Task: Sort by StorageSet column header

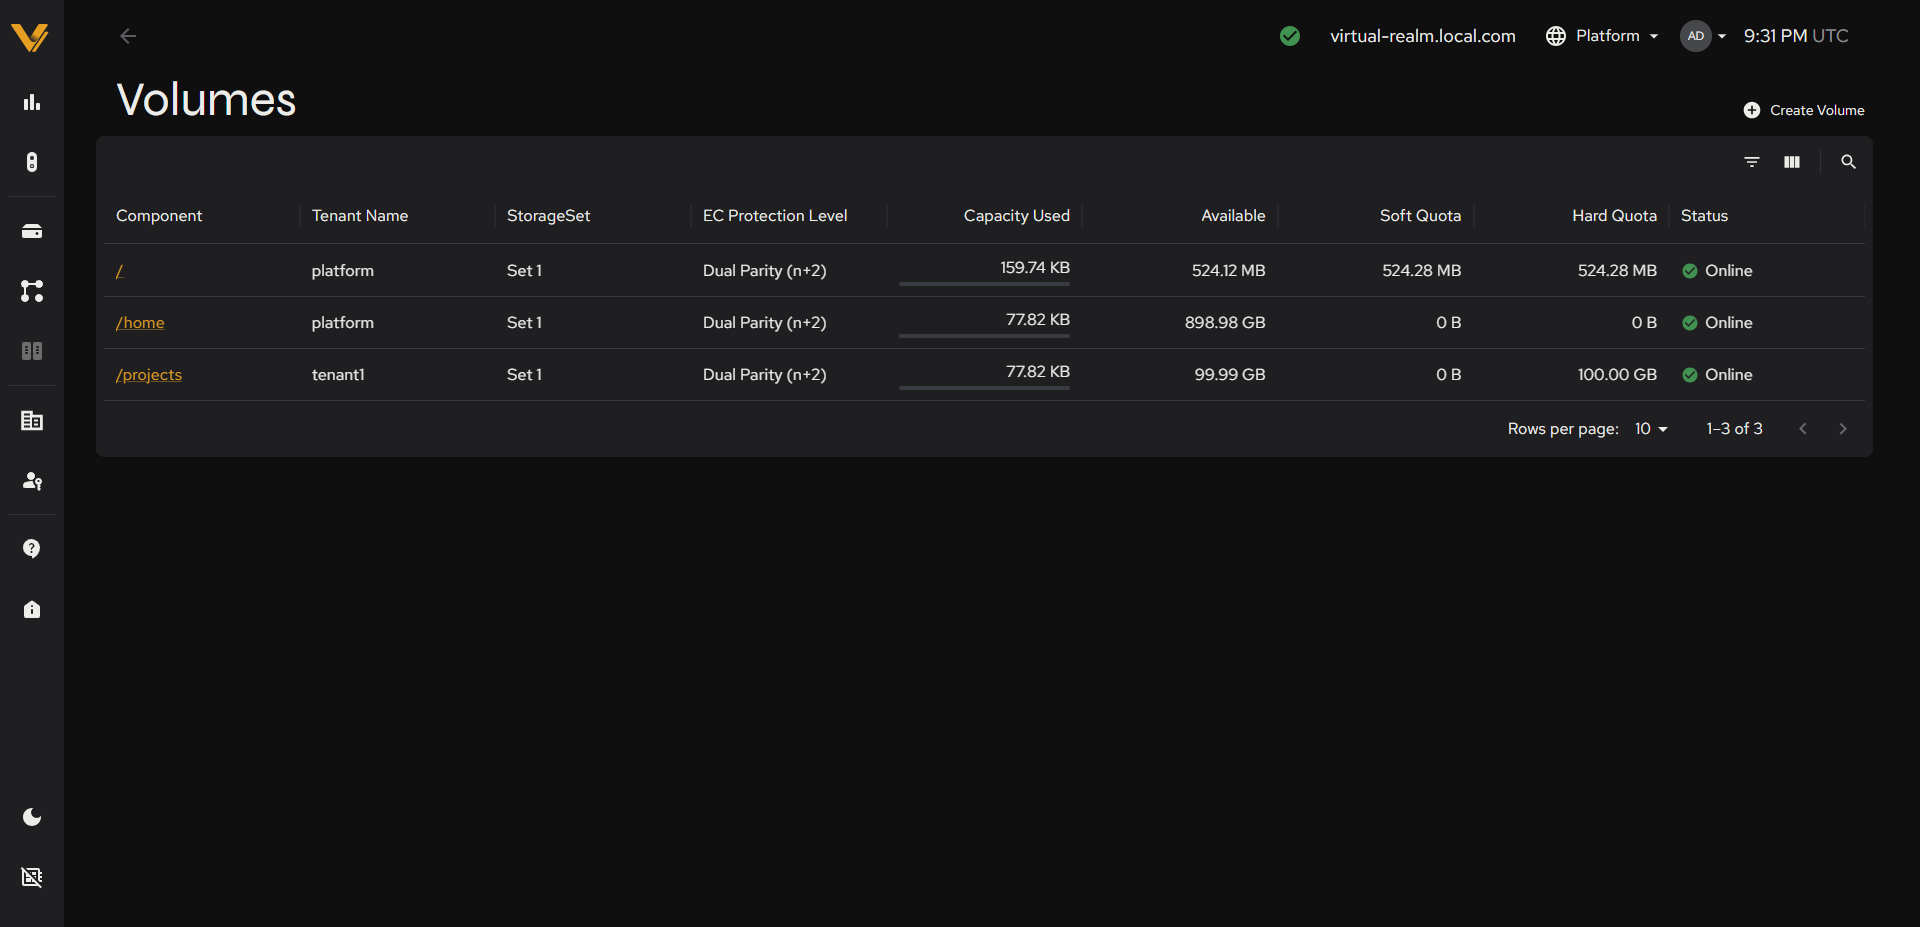Action: (x=548, y=216)
